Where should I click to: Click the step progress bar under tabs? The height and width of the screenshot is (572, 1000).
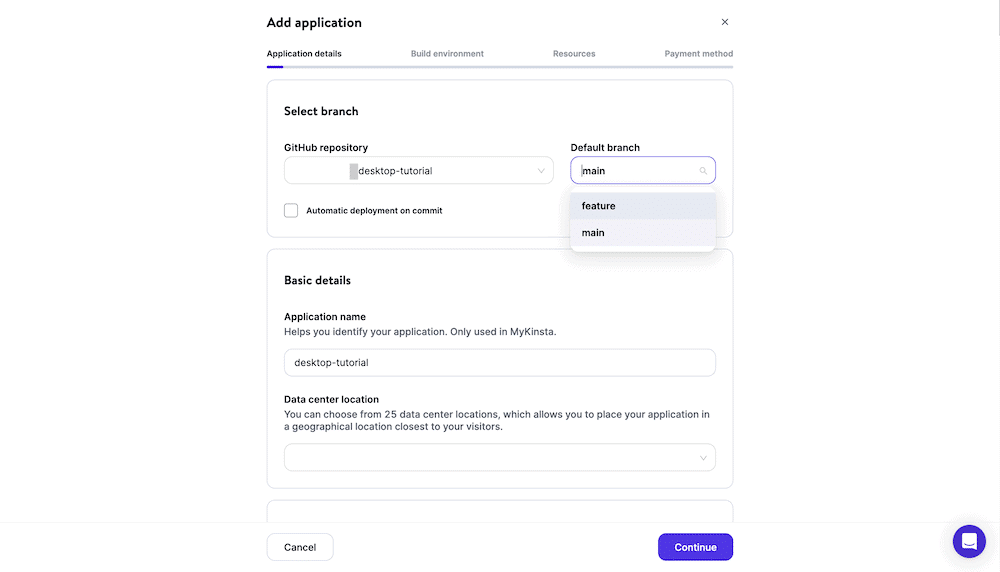[x=500, y=67]
